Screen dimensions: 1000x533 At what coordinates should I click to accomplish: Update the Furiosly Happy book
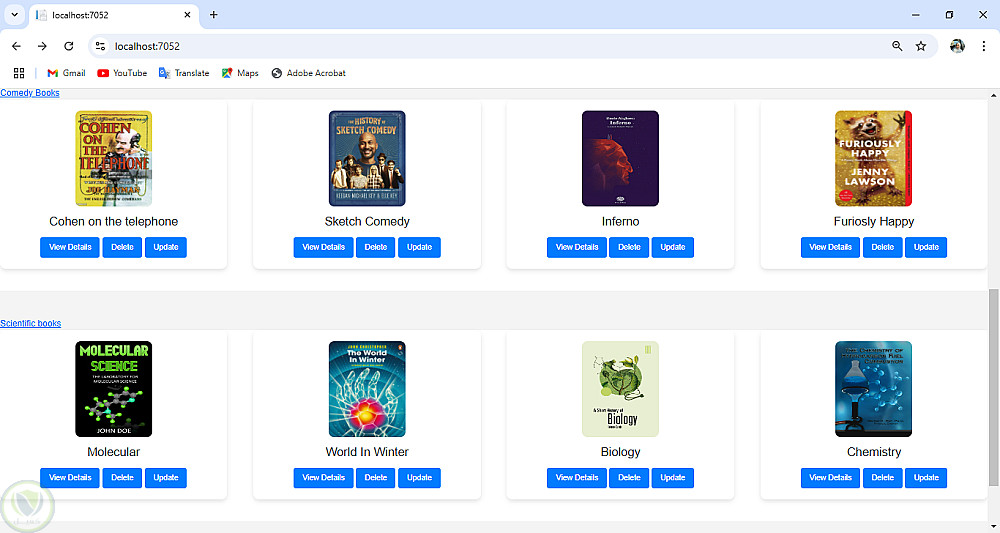click(x=926, y=247)
